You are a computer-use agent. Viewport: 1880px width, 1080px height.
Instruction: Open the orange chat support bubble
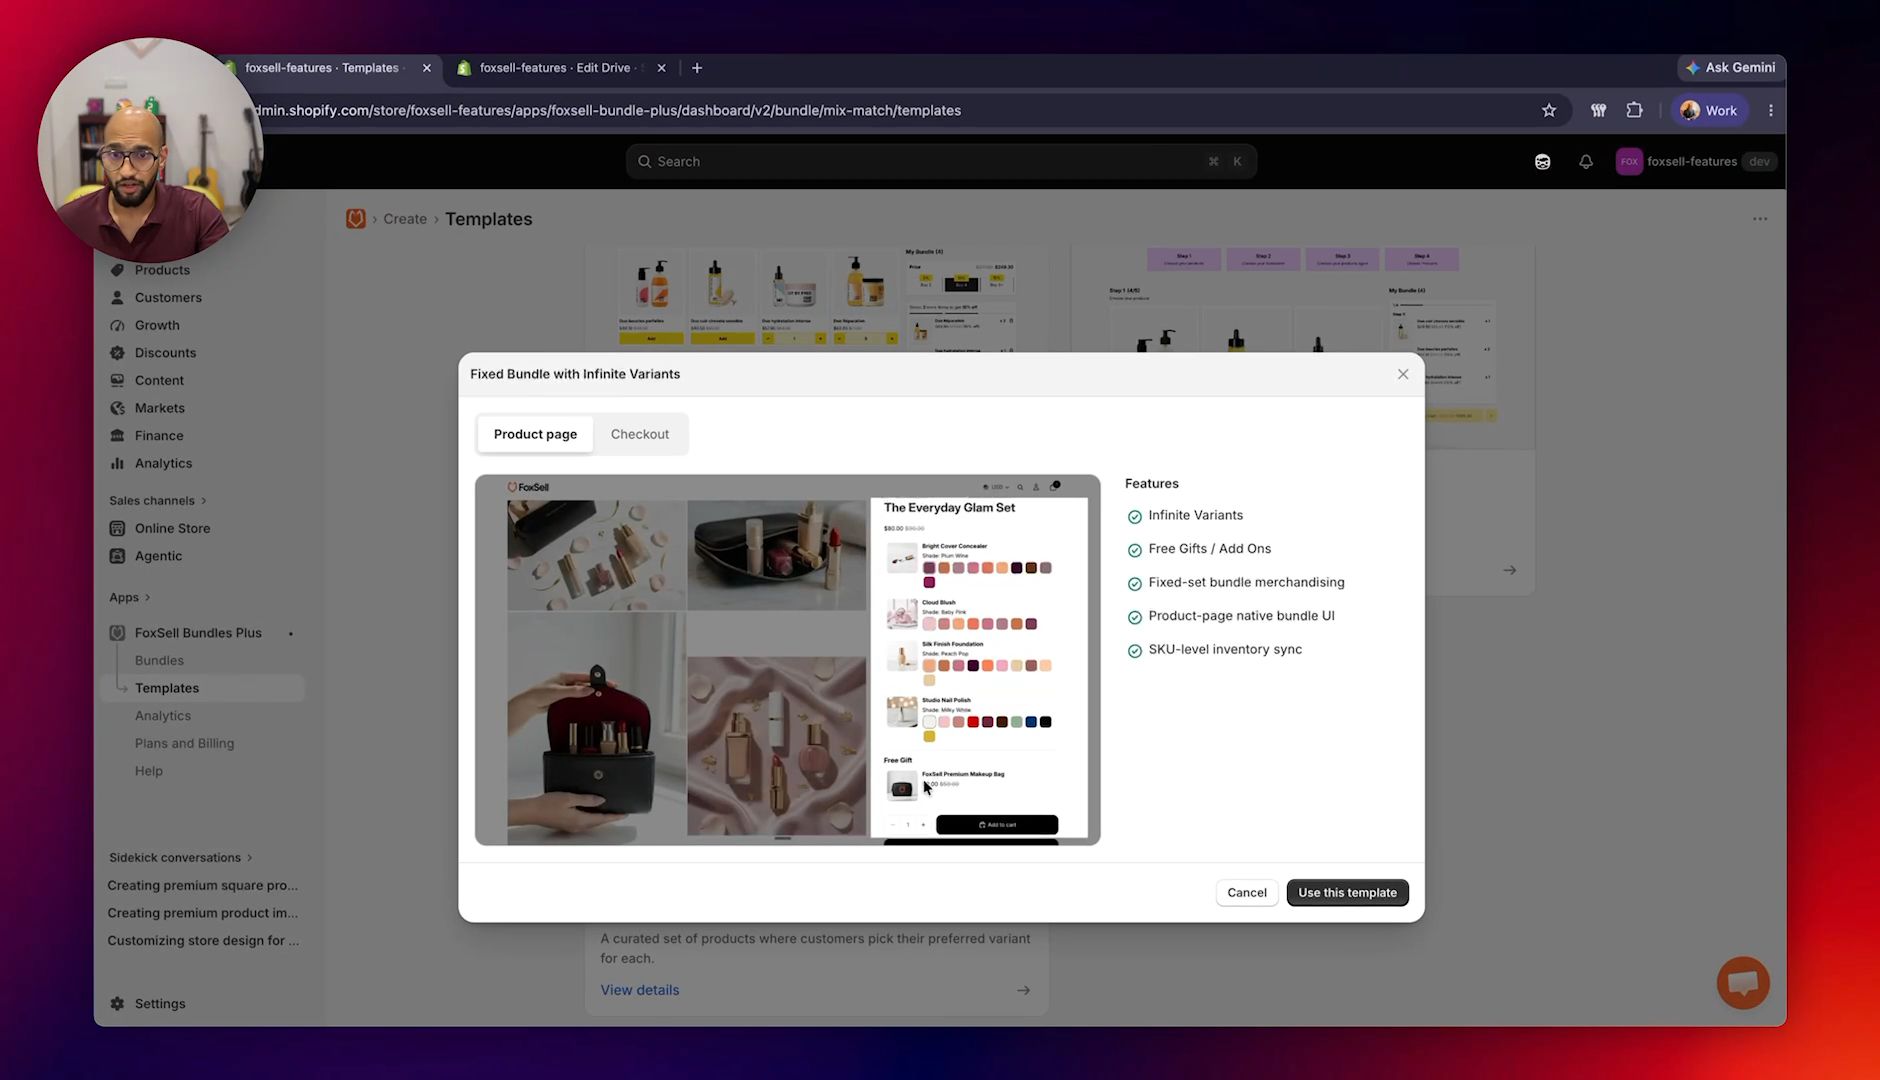click(x=1743, y=983)
